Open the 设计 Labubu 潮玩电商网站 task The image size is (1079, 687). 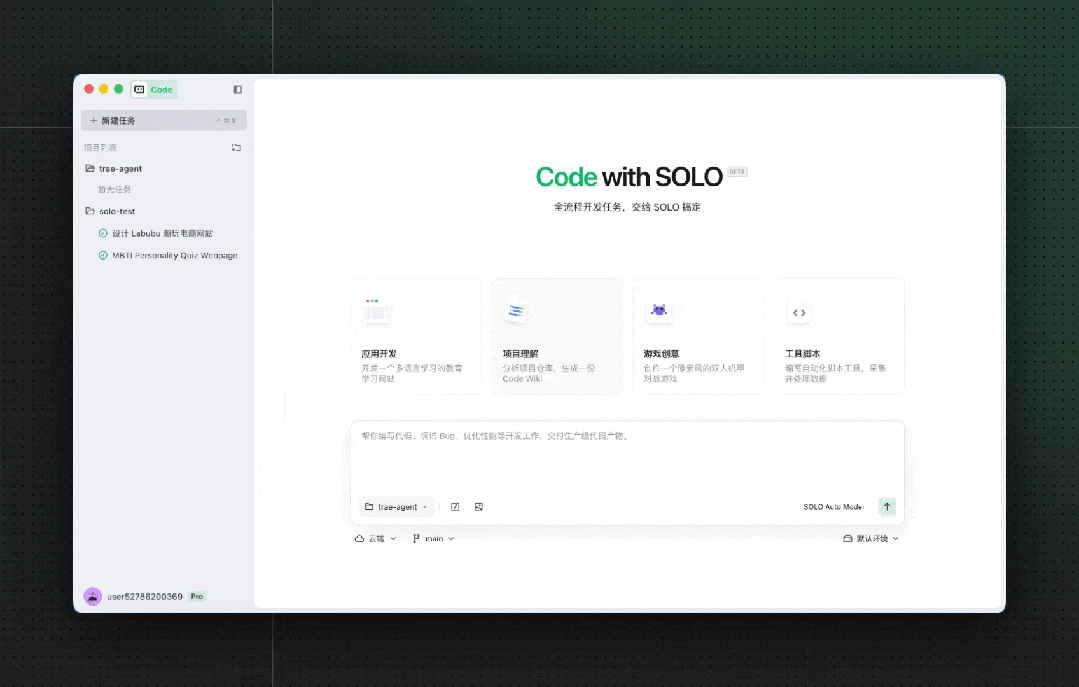click(162, 233)
